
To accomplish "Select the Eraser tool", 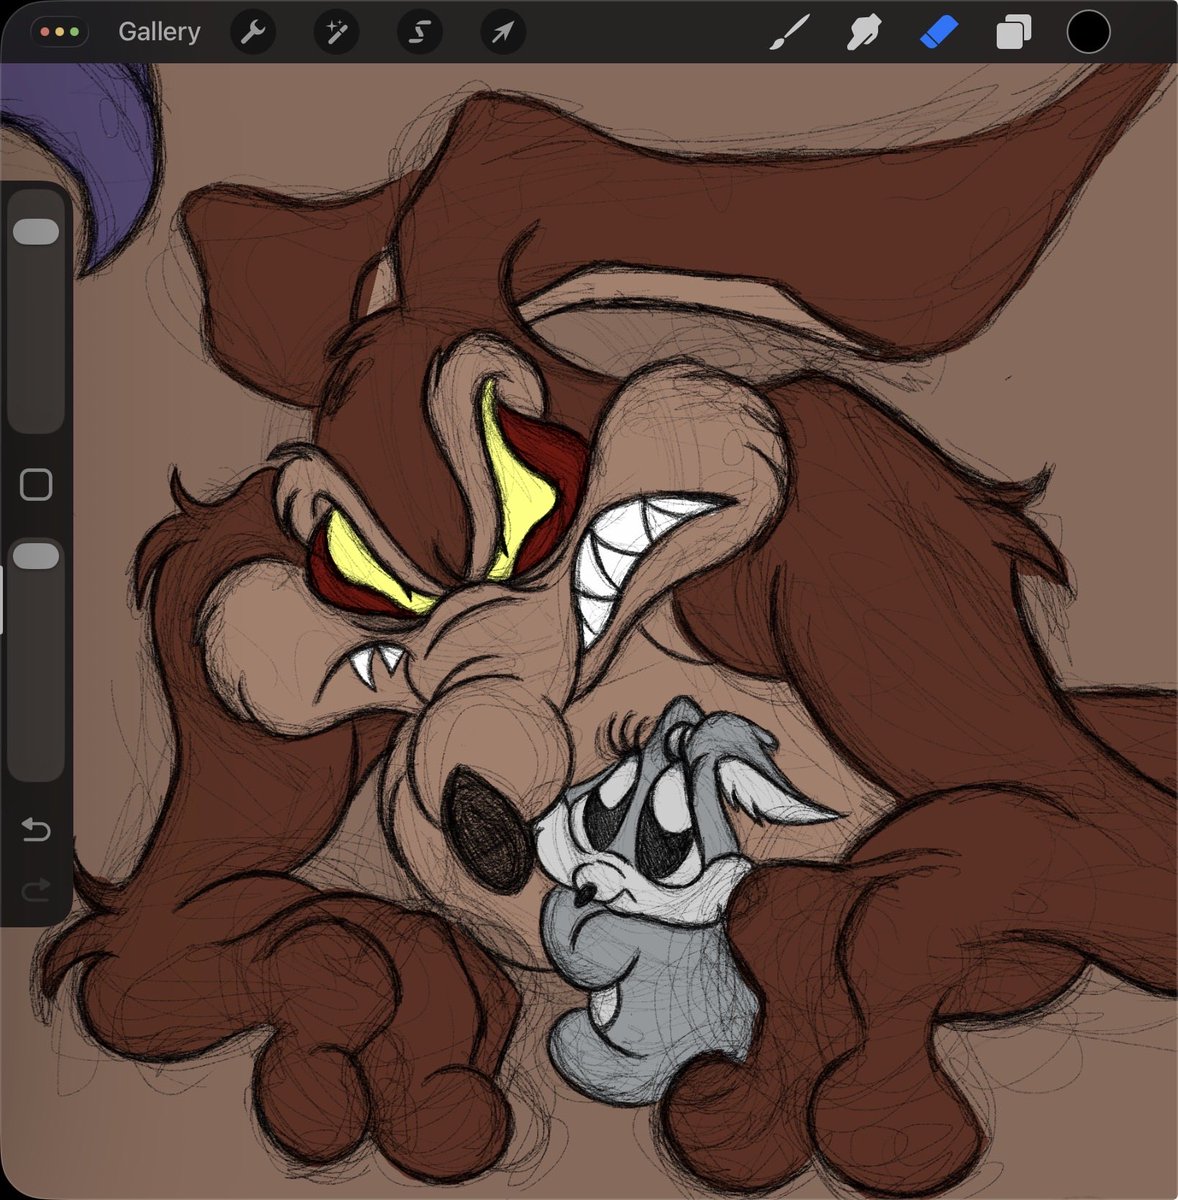I will tap(938, 32).
